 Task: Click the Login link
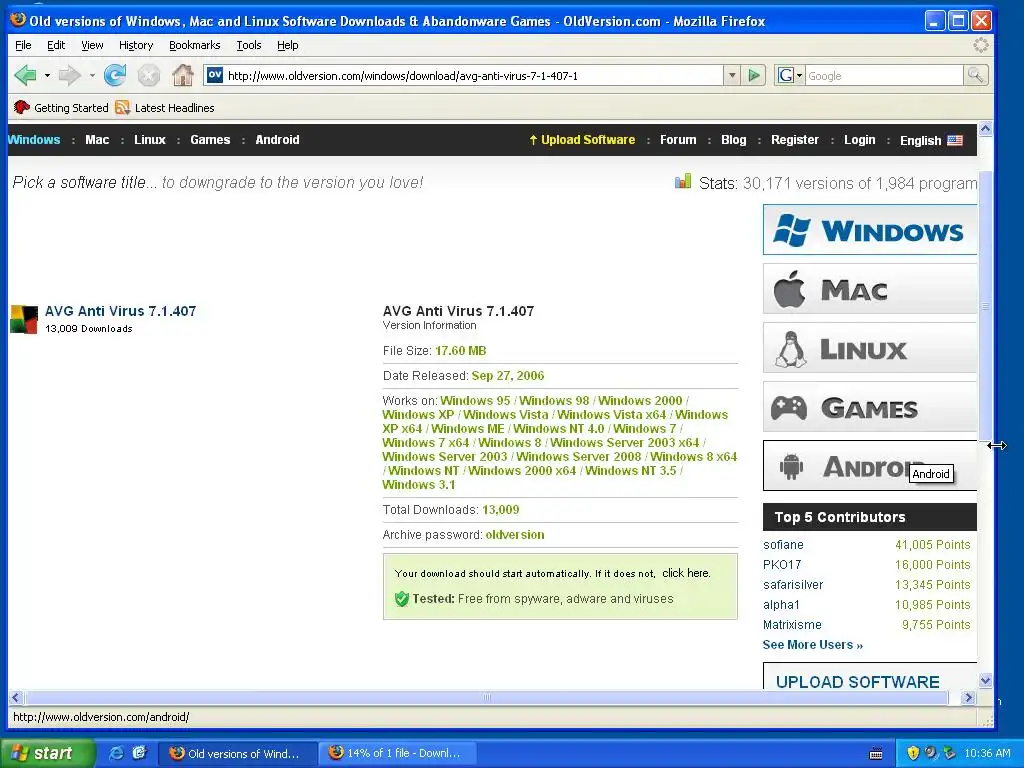point(859,140)
